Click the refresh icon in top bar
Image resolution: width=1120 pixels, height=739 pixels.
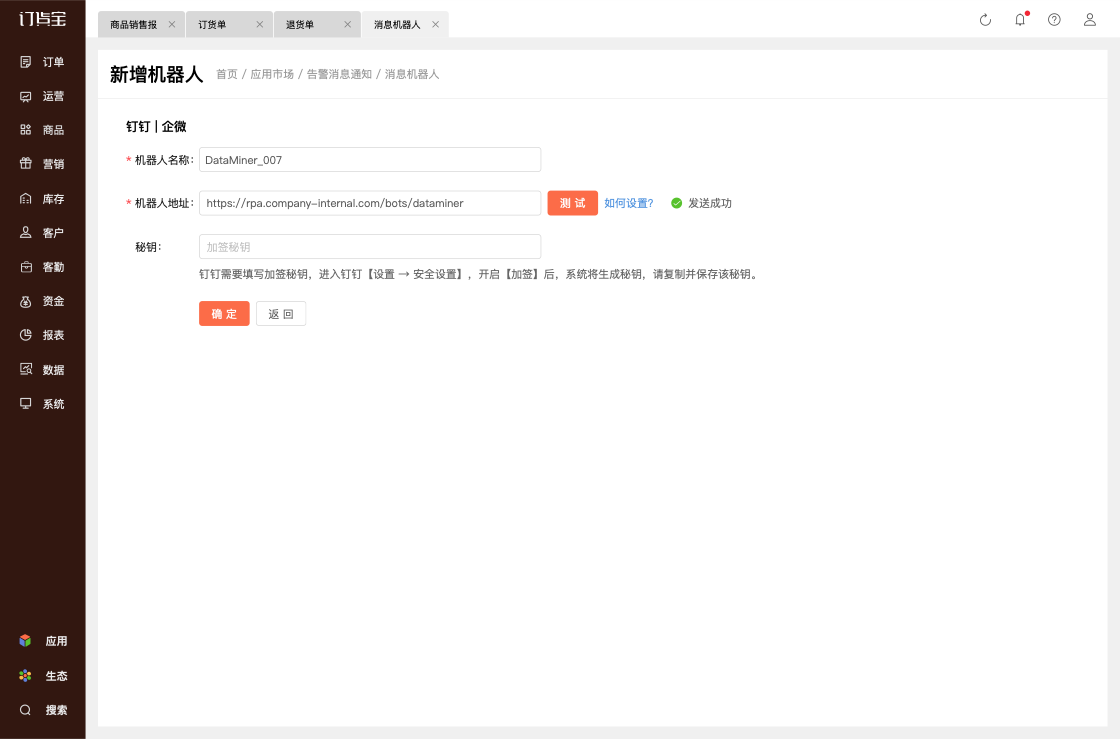pyautogui.click(x=985, y=20)
